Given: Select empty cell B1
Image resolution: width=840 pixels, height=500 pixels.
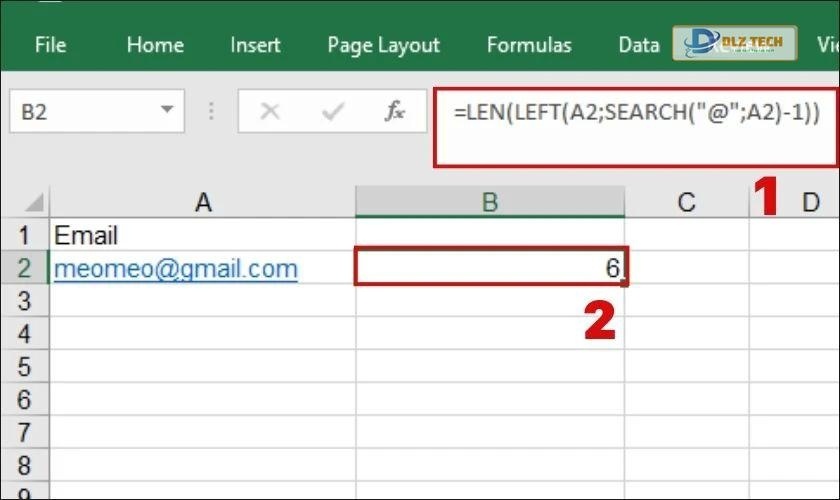Looking at the screenshot, I should [490, 235].
